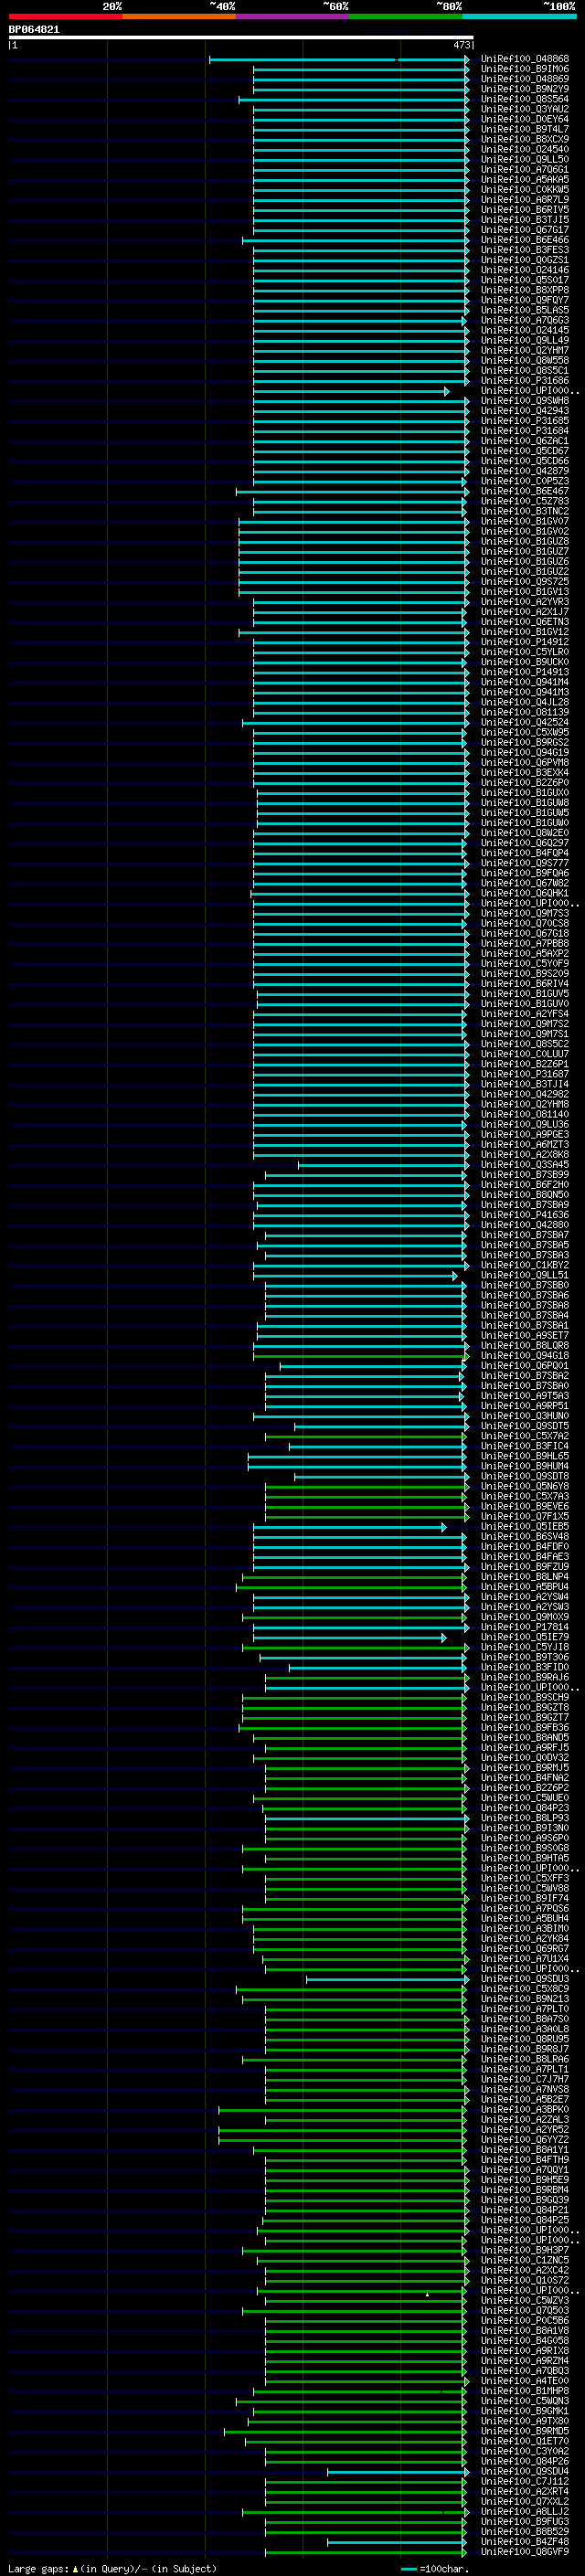Click the white query sequence bar
The height and width of the screenshot is (2576, 585).
click(241, 38)
